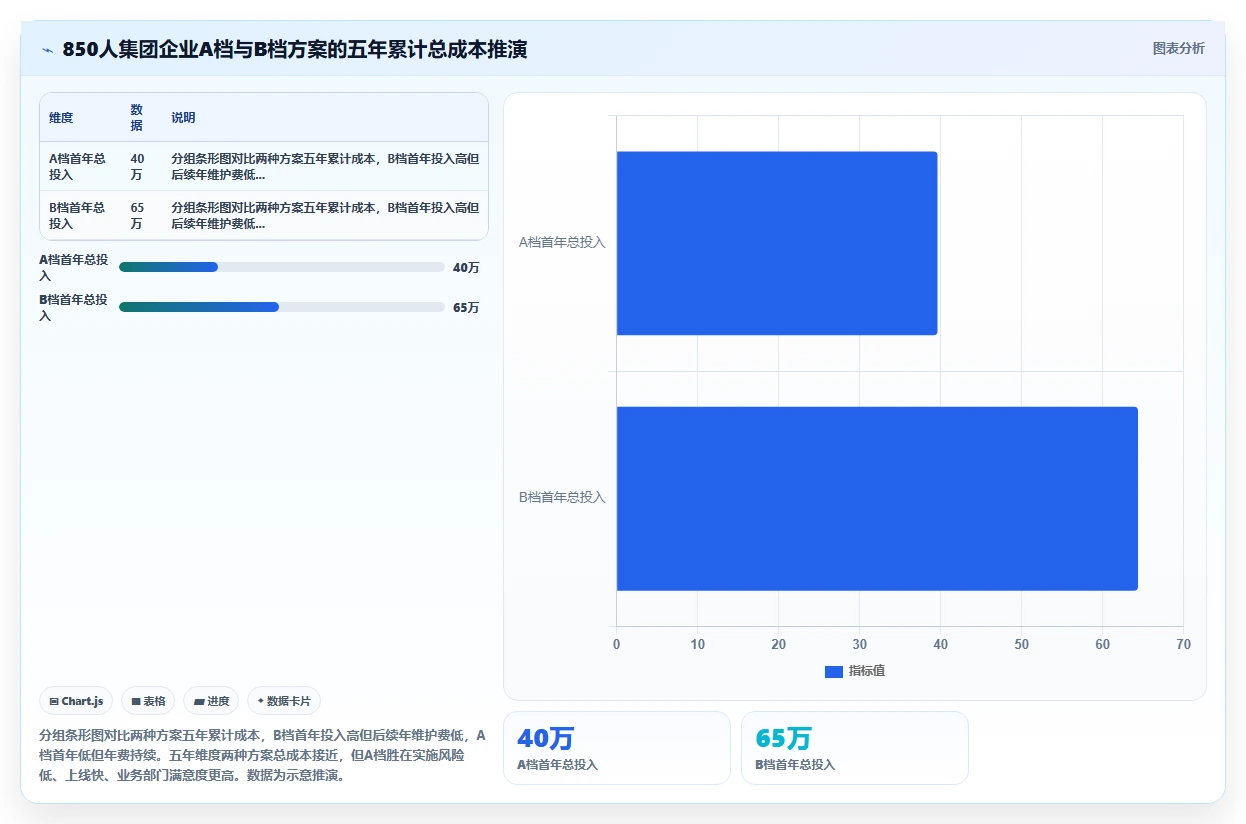Click A档 row description text in table
This screenshot has height=824, width=1246.
324,166
